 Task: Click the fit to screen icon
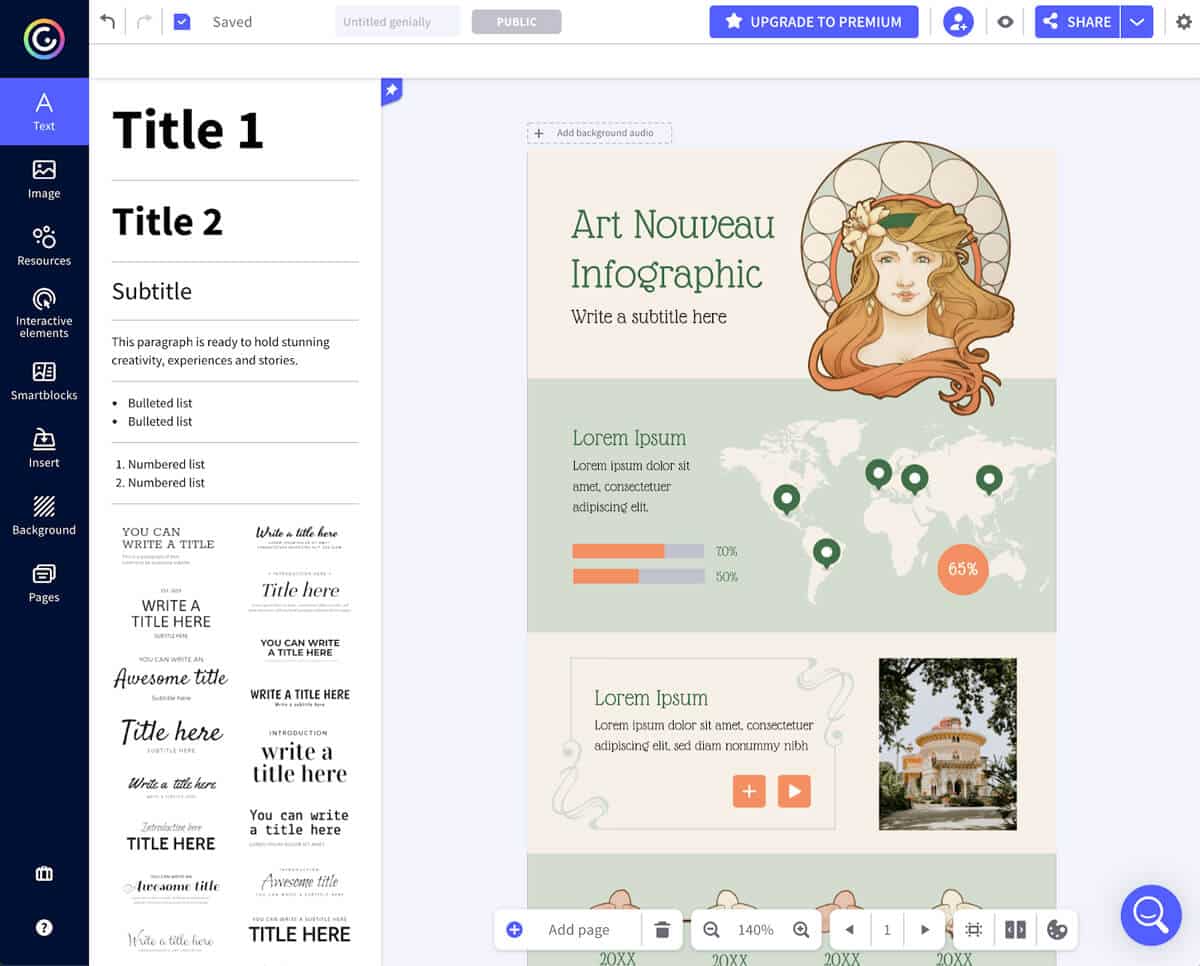click(973, 930)
